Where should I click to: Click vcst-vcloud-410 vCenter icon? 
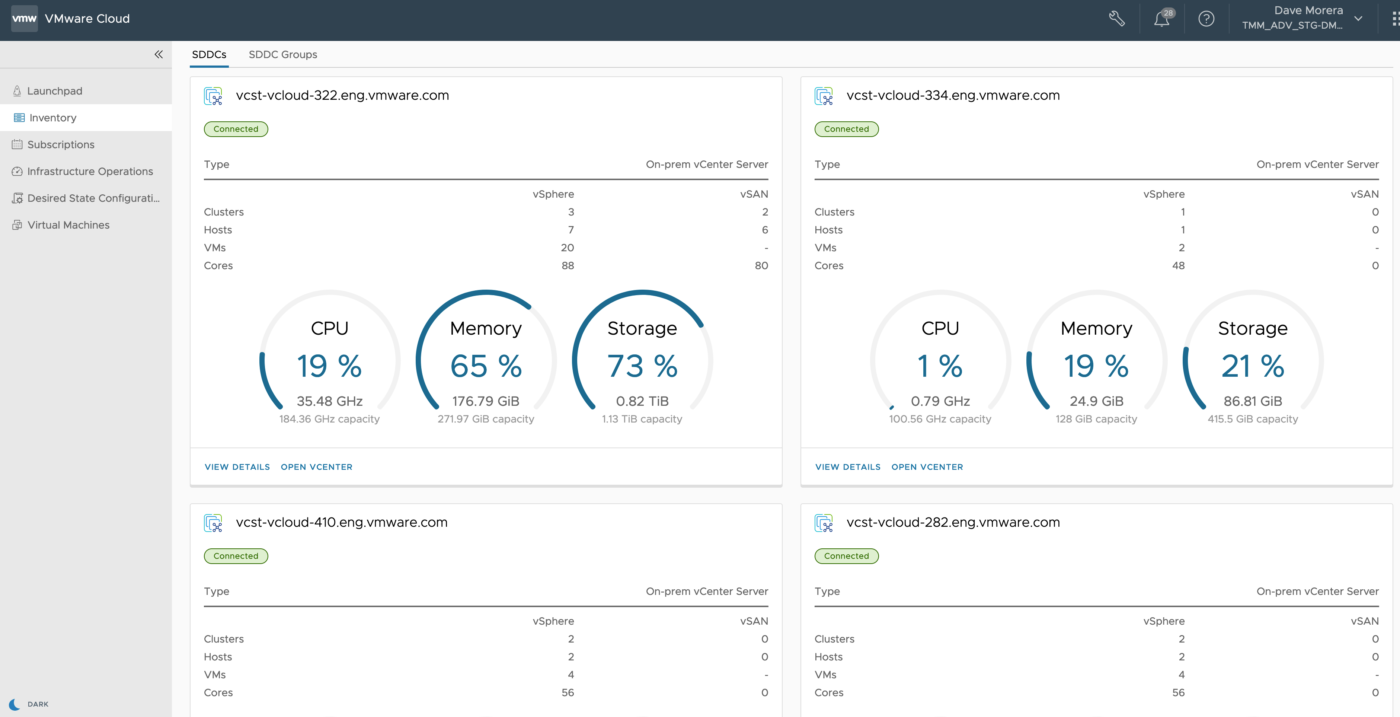(x=213, y=523)
